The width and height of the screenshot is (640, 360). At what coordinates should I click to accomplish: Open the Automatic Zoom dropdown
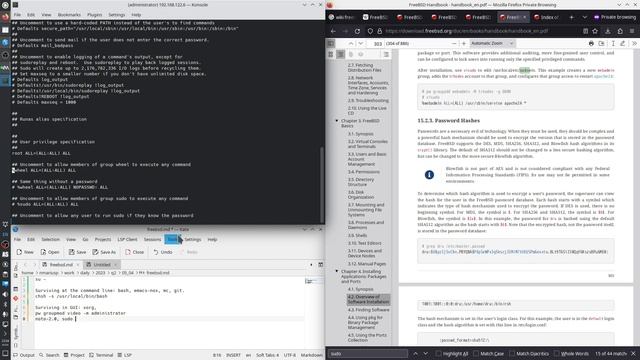click(492, 43)
